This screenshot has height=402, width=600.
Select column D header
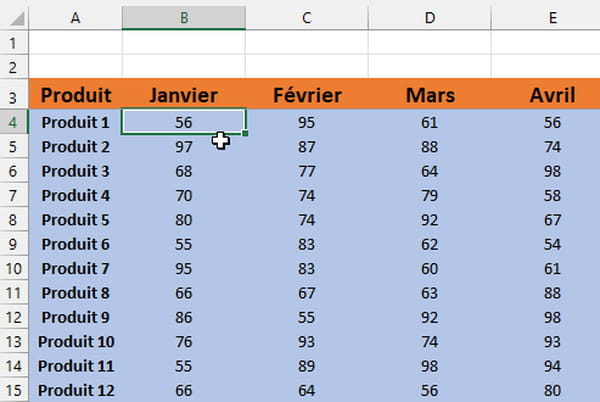430,18
